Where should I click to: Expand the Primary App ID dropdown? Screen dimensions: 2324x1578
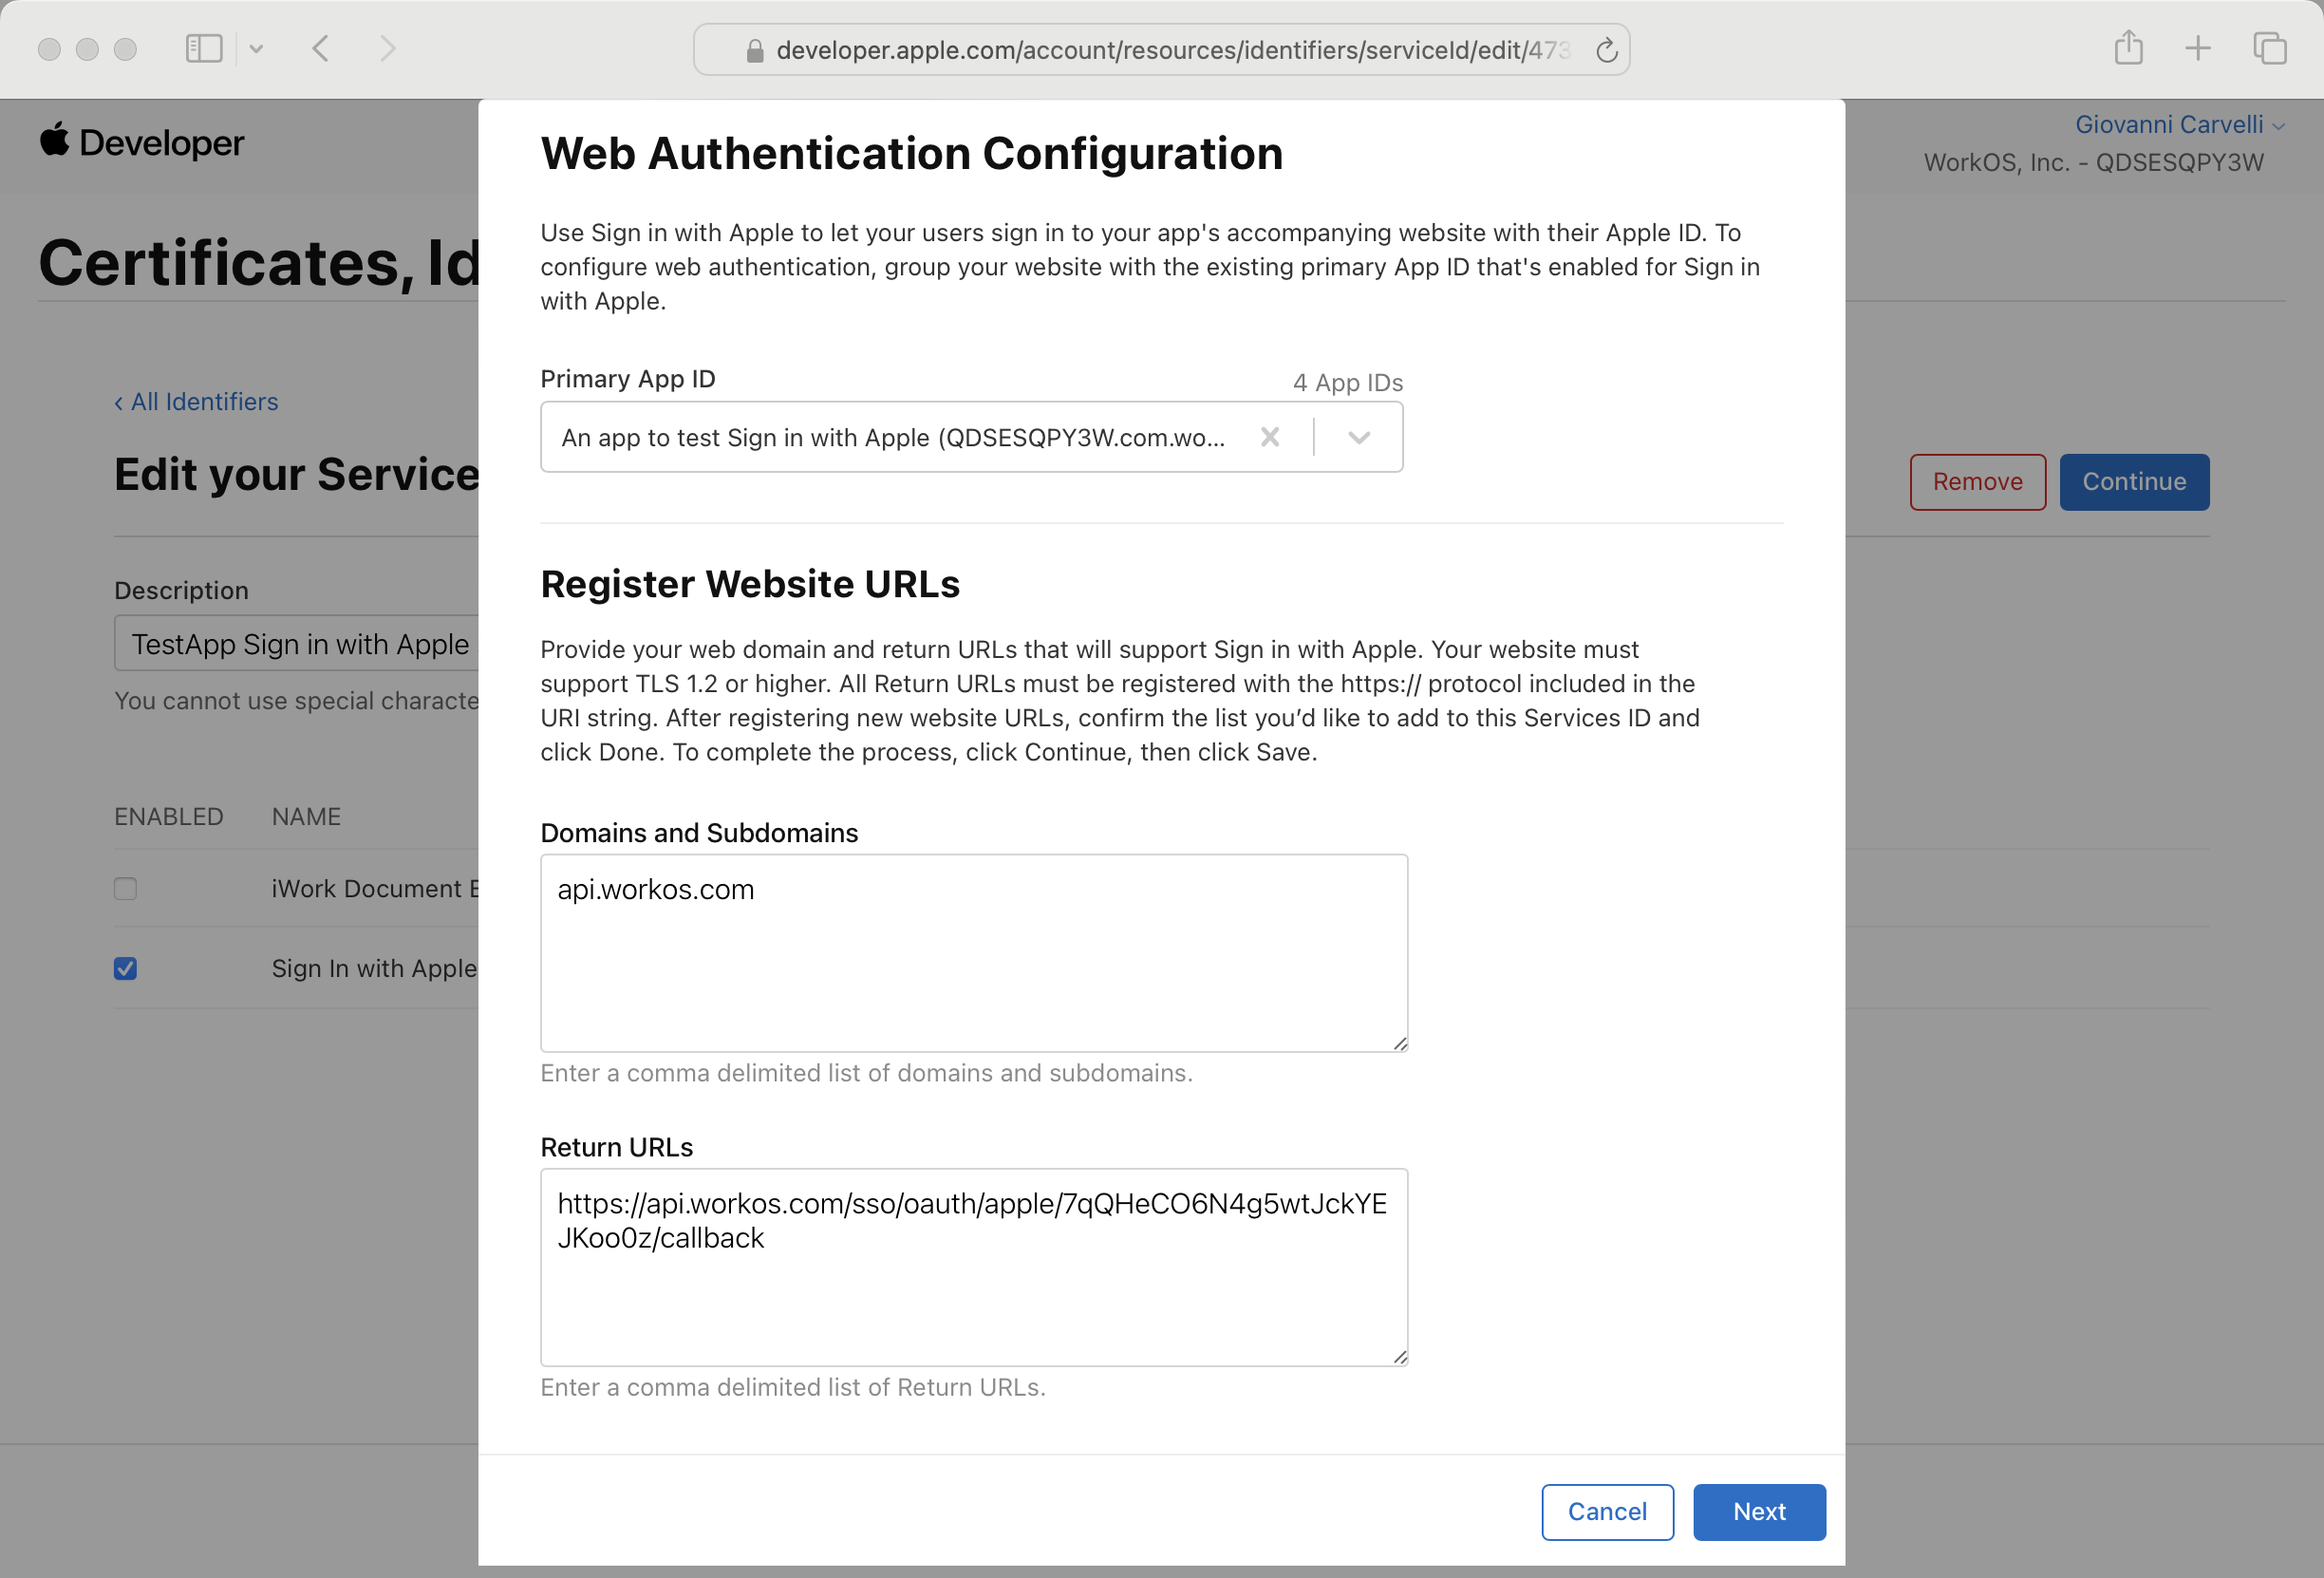tap(1358, 437)
